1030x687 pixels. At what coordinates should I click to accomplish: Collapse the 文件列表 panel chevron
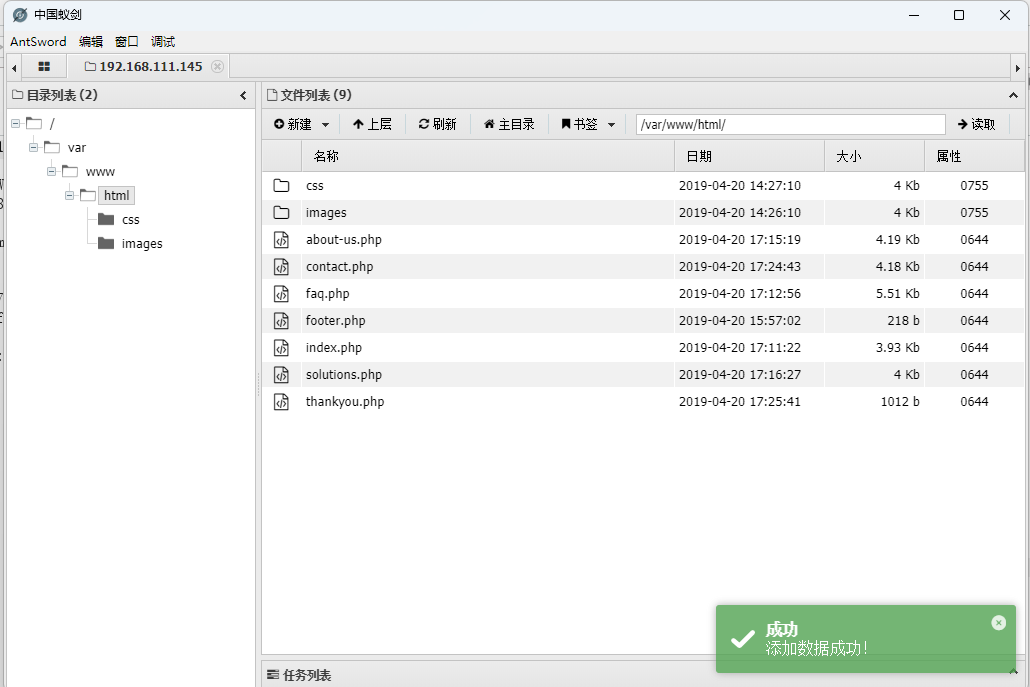(x=1013, y=96)
